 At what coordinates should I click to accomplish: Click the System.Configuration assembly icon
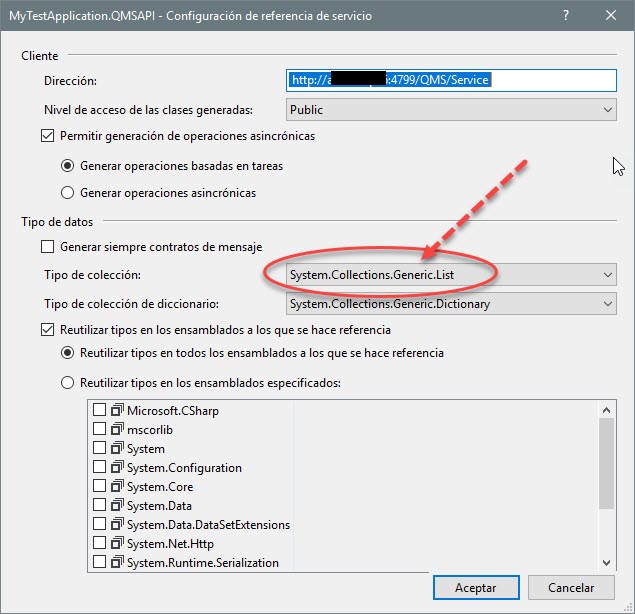click(x=117, y=467)
